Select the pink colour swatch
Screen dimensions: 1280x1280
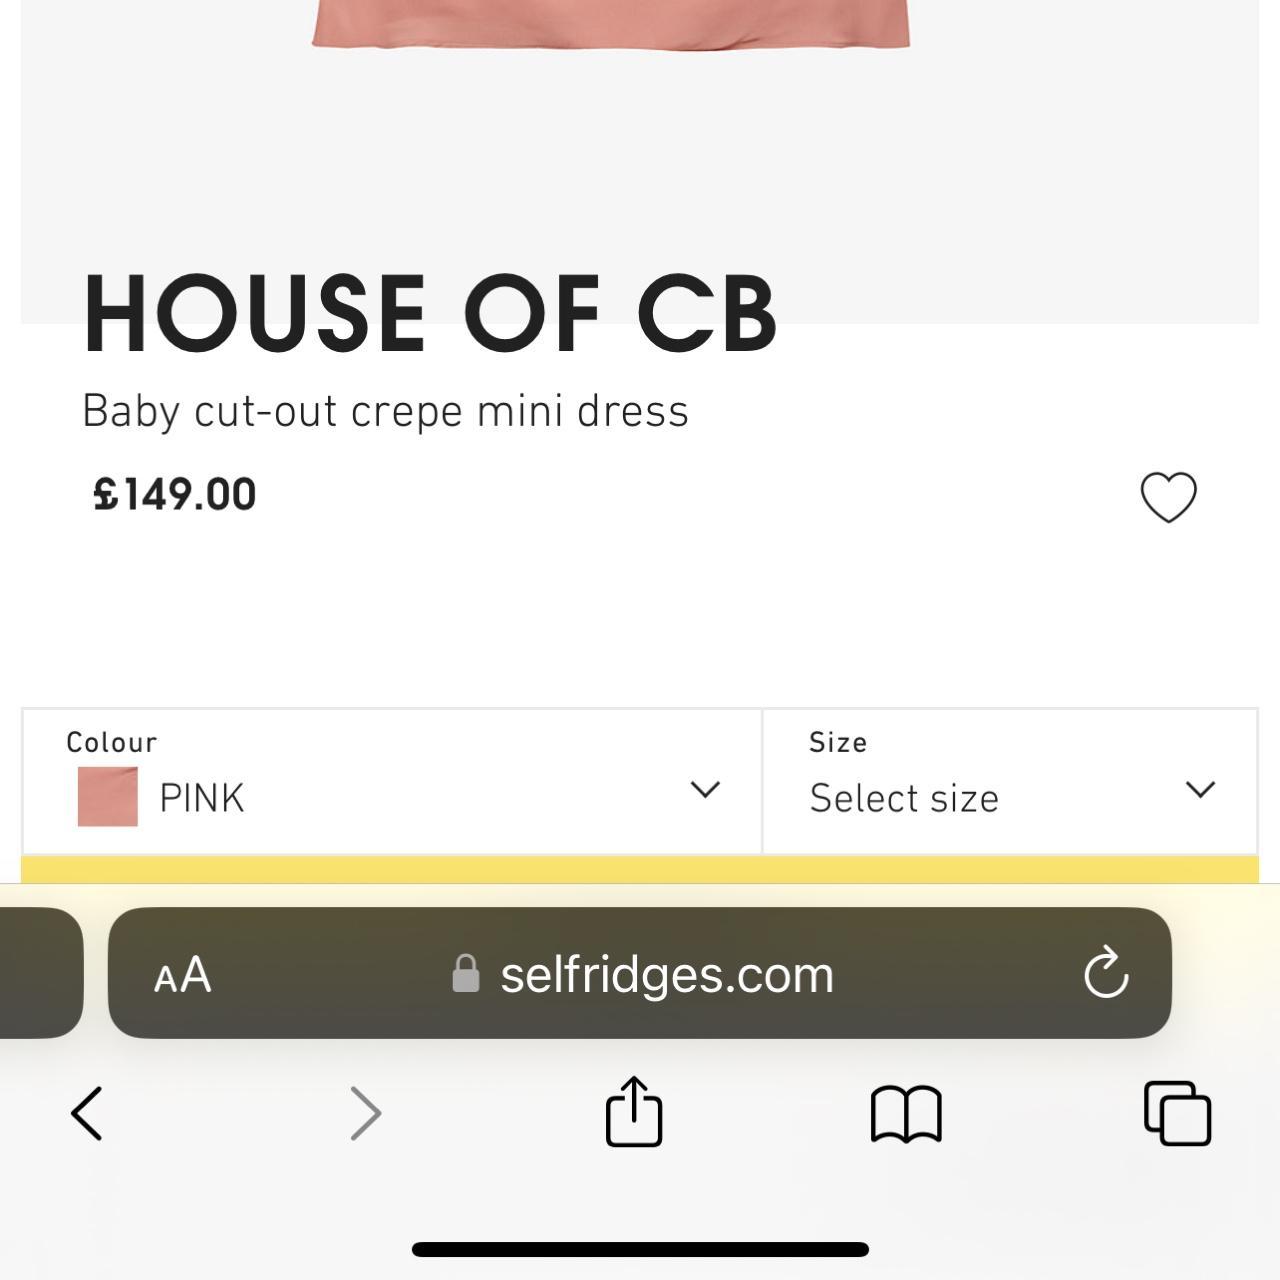pyautogui.click(x=106, y=796)
